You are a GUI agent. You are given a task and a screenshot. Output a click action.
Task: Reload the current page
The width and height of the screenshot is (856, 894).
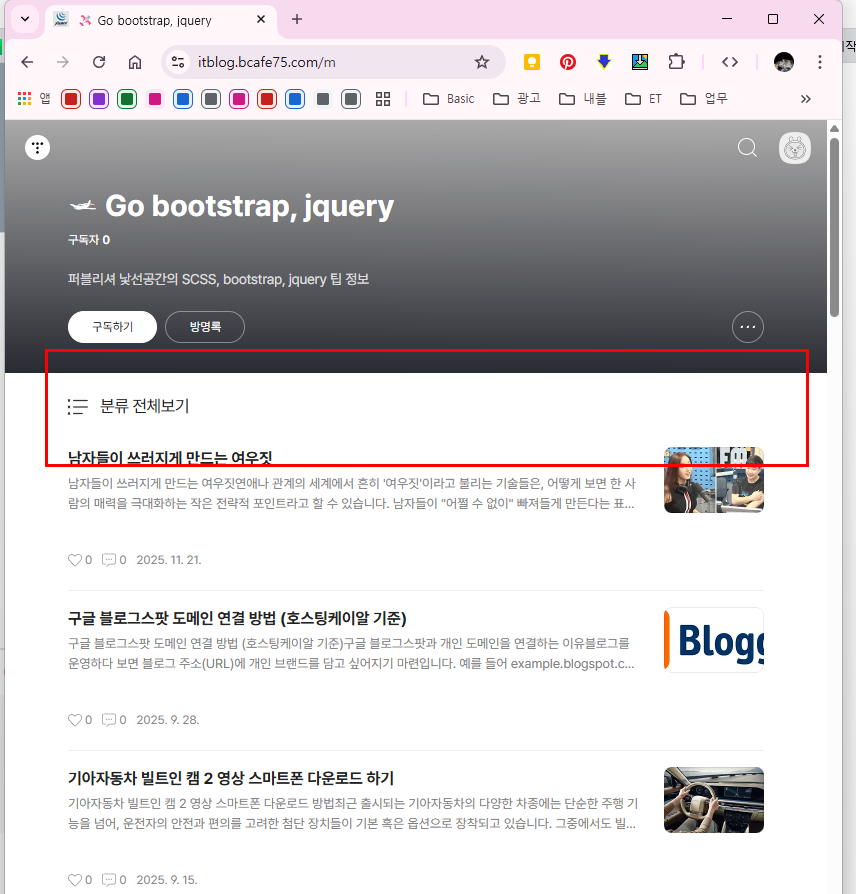point(99,62)
